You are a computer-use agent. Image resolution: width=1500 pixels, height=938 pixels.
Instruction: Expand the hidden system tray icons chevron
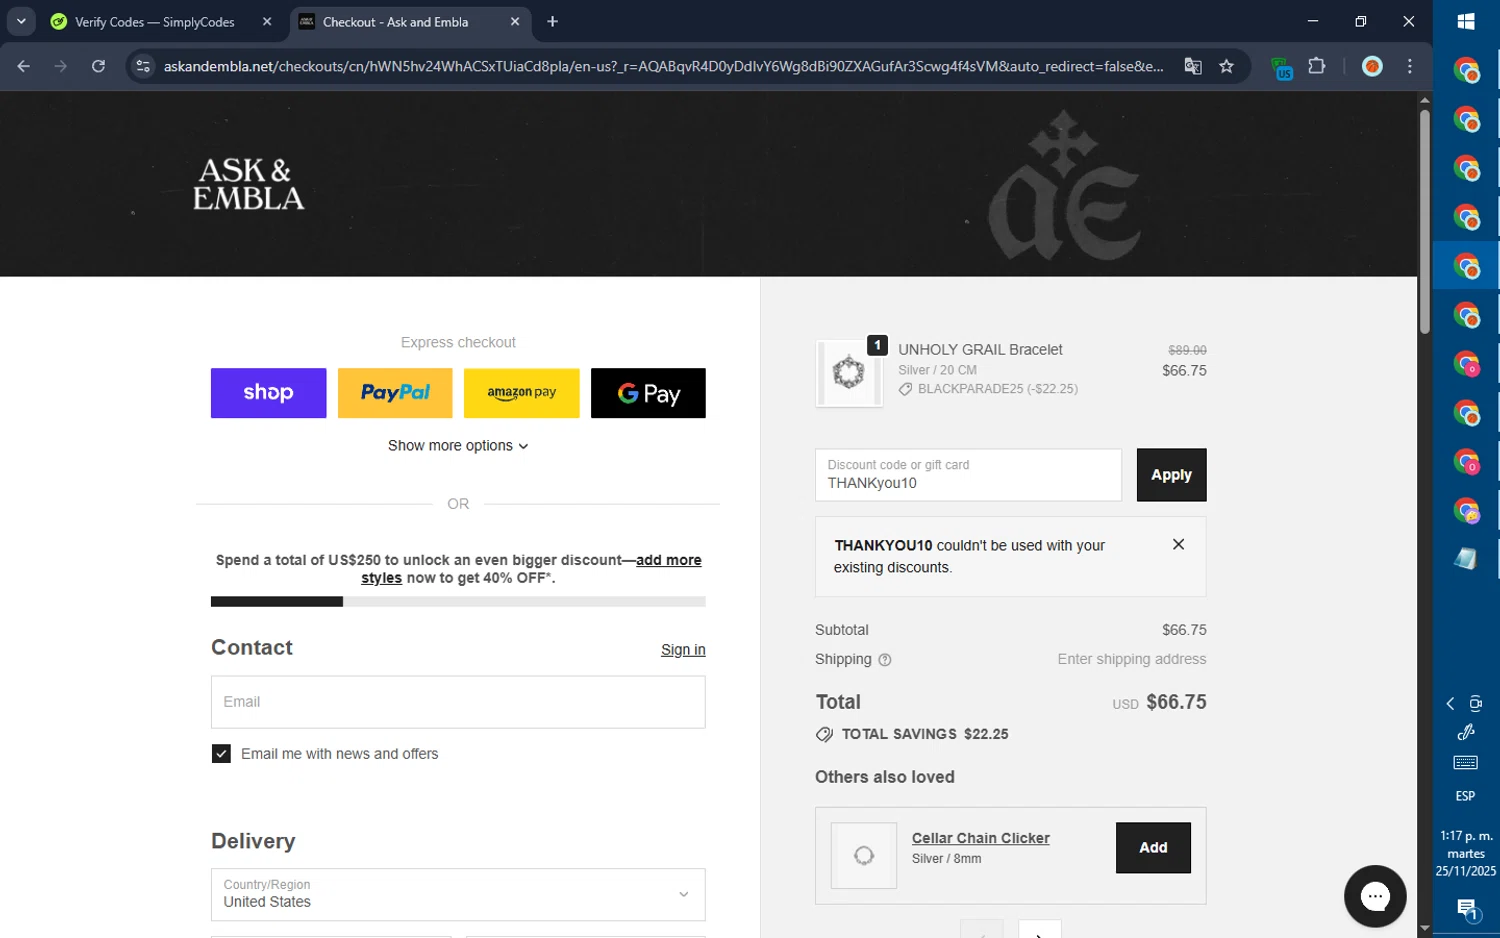1450,704
